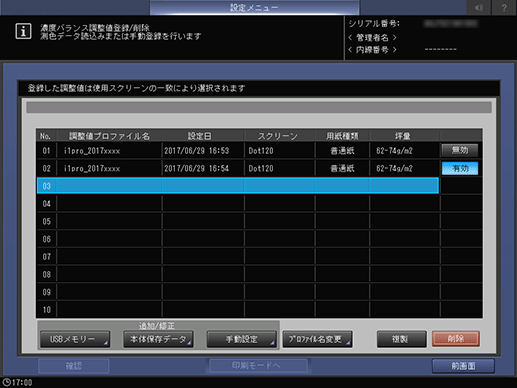Open 手動設定 option
The width and height of the screenshot is (517, 388).
pyautogui.click(x=241, y=339)
